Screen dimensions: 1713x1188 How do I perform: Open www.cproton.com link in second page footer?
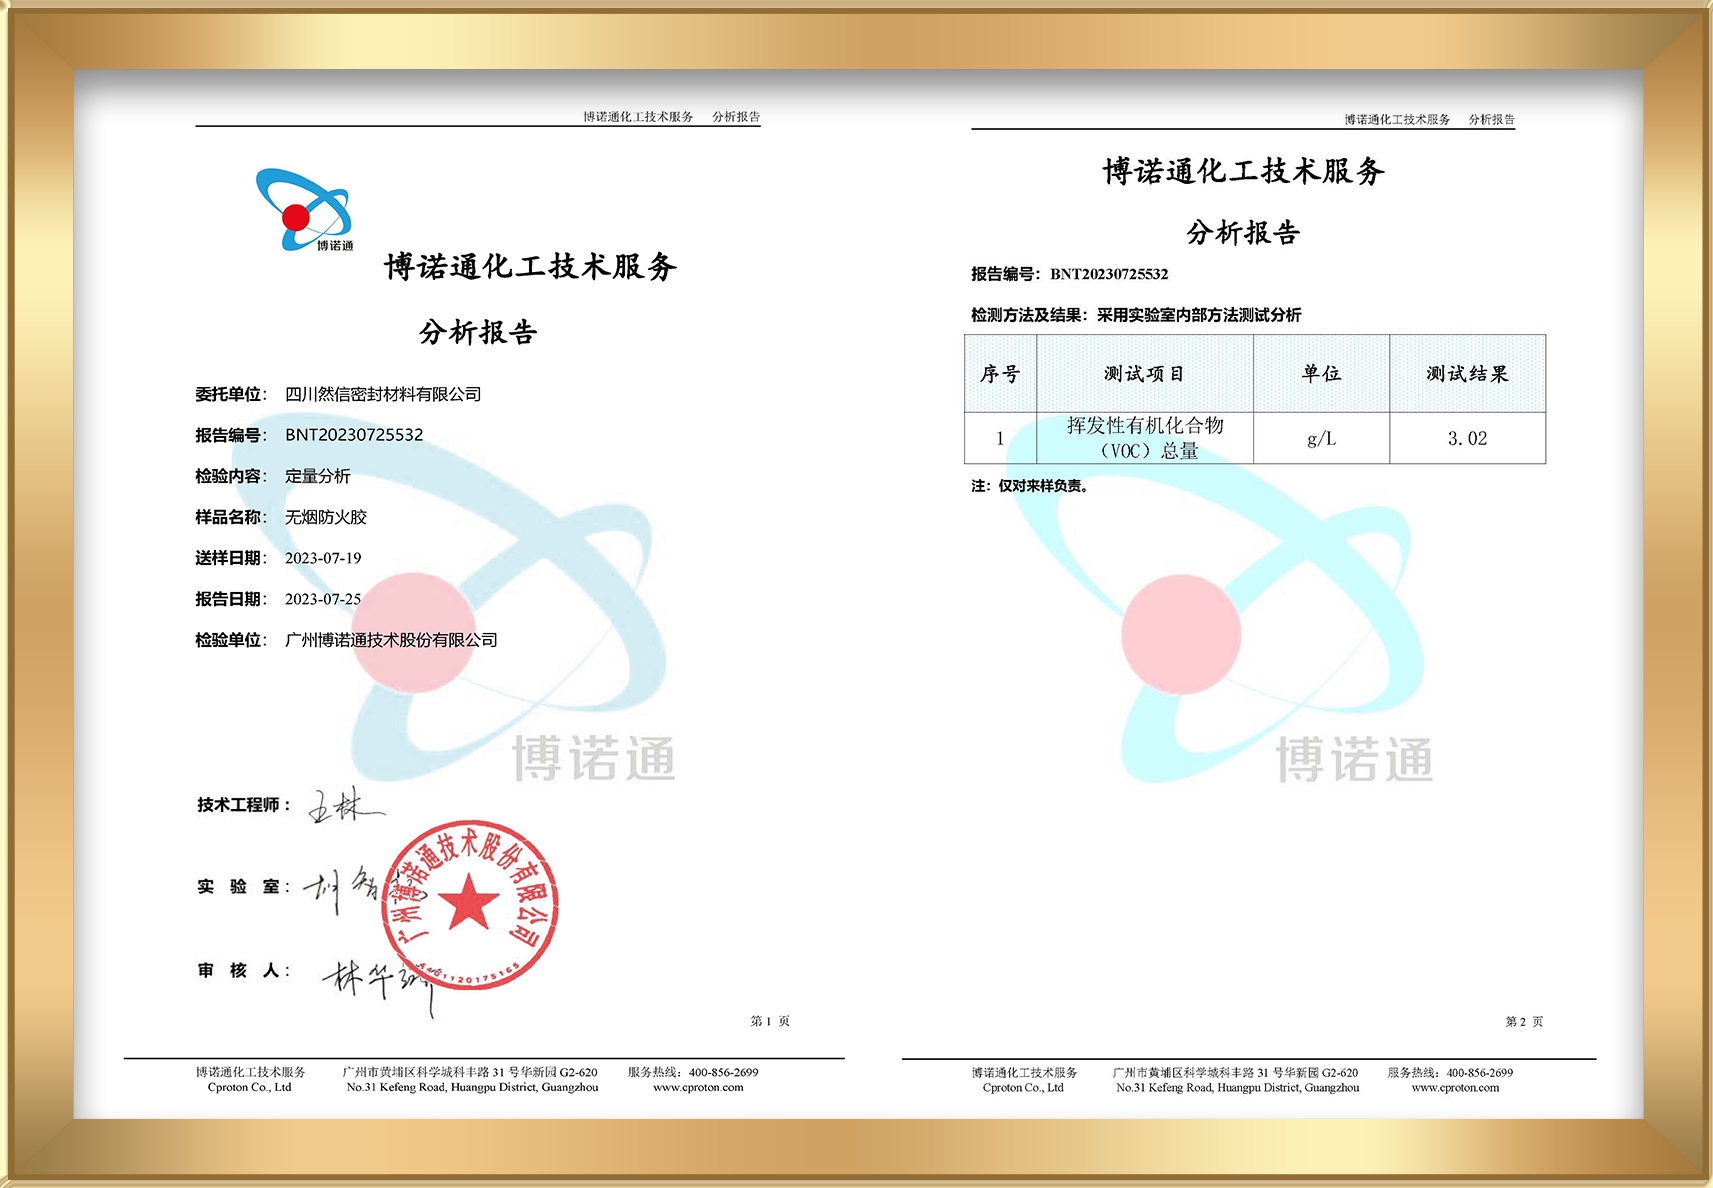point(1455,1088)
